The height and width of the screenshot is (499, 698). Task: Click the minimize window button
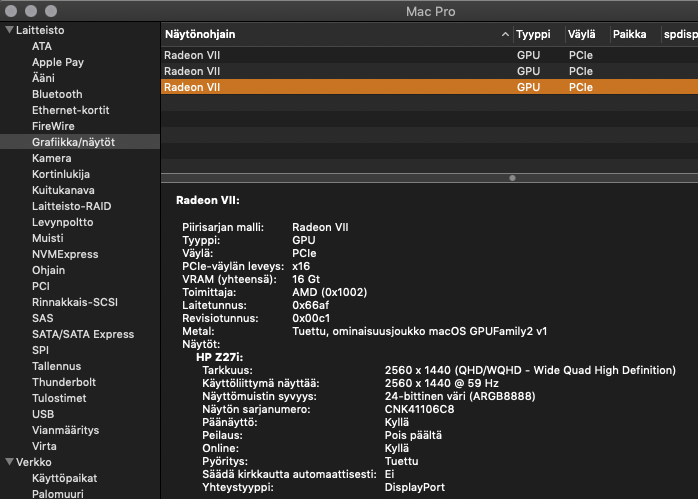(x=31, y=11)
